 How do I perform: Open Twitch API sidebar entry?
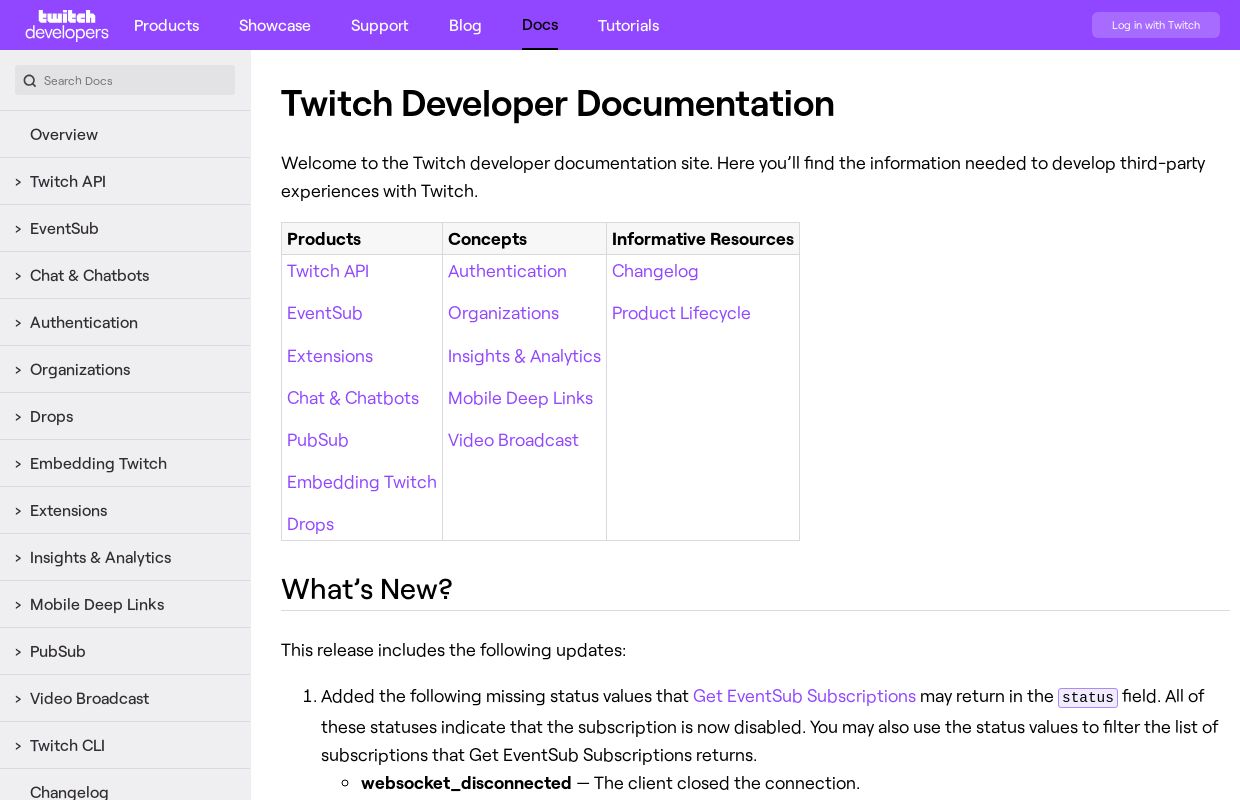tap(68, 181)
